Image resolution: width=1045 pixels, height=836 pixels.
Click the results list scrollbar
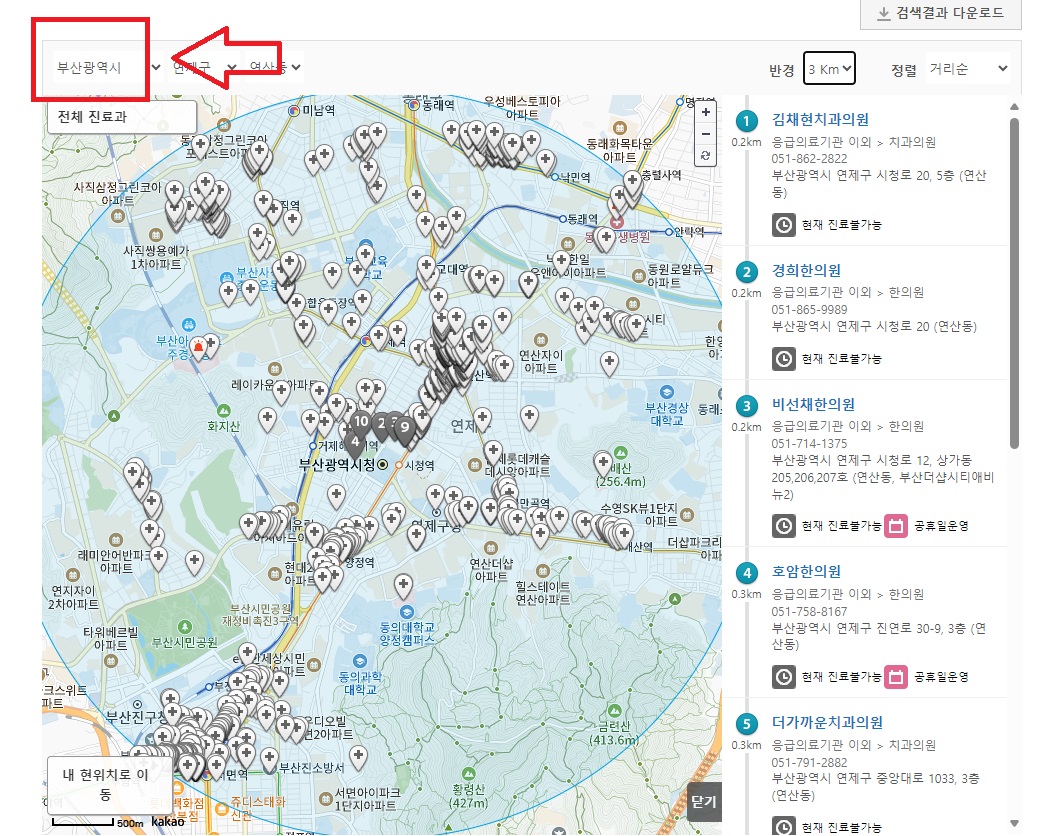click(x=1014, y=283)
